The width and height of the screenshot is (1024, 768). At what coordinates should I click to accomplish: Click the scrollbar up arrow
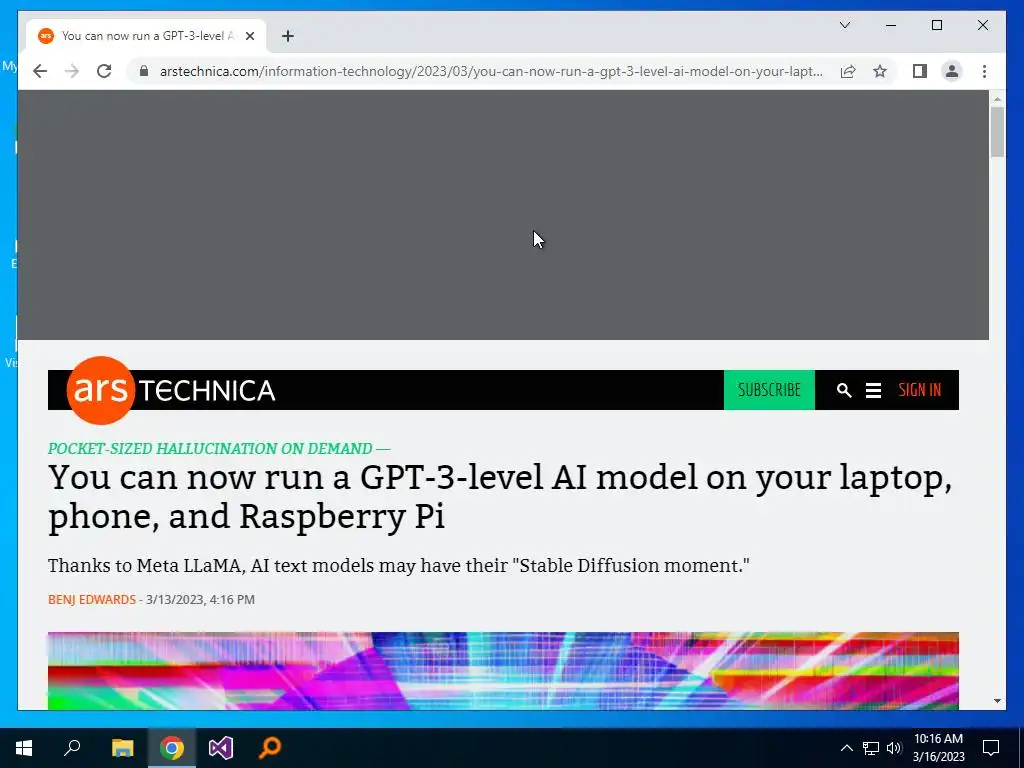(x=997, y=99)
